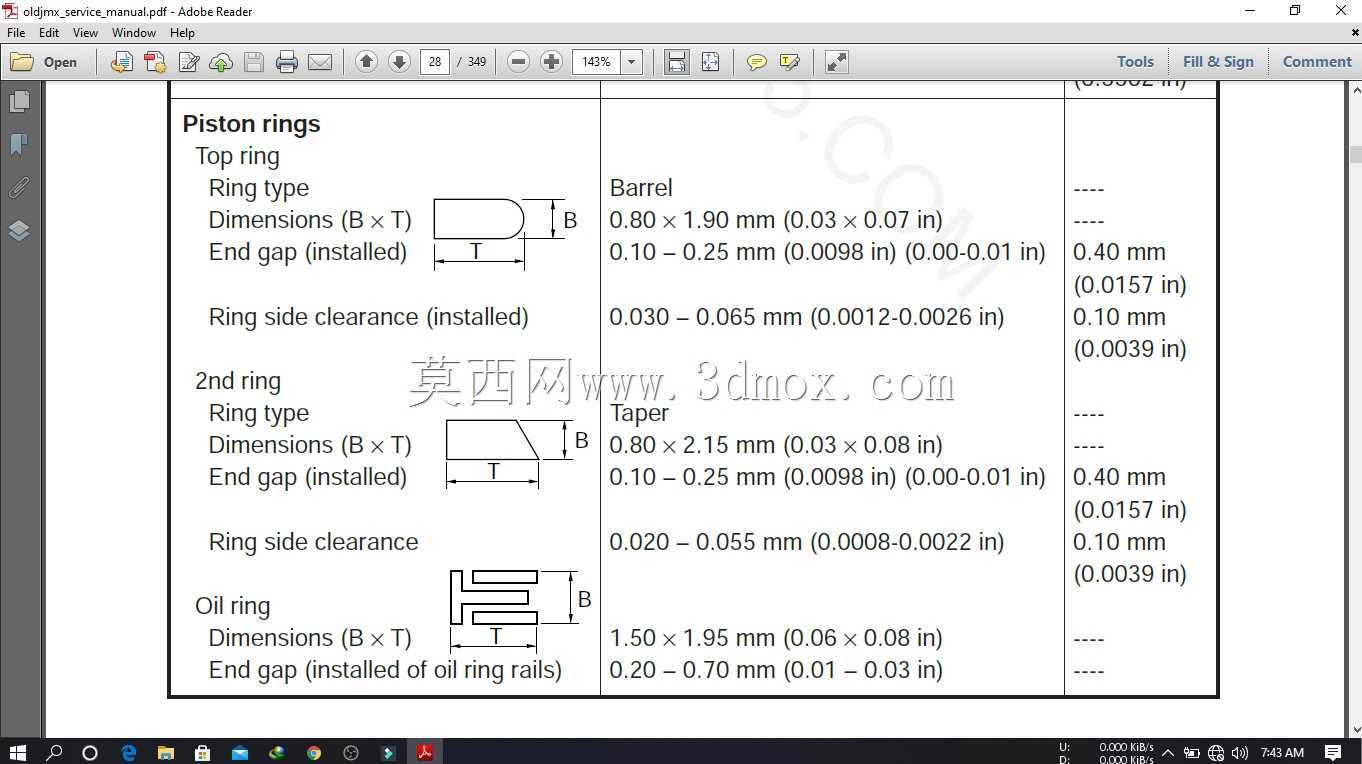Screen dimensions: 1362x764
Task: Open the Help menu
Action: 182,33
